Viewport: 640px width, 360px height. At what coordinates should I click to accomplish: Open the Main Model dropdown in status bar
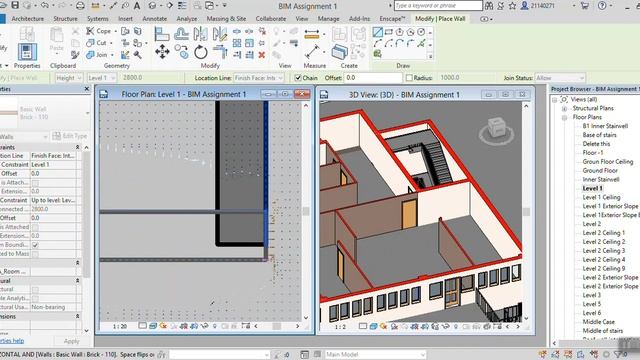click(x=375, y=354)
